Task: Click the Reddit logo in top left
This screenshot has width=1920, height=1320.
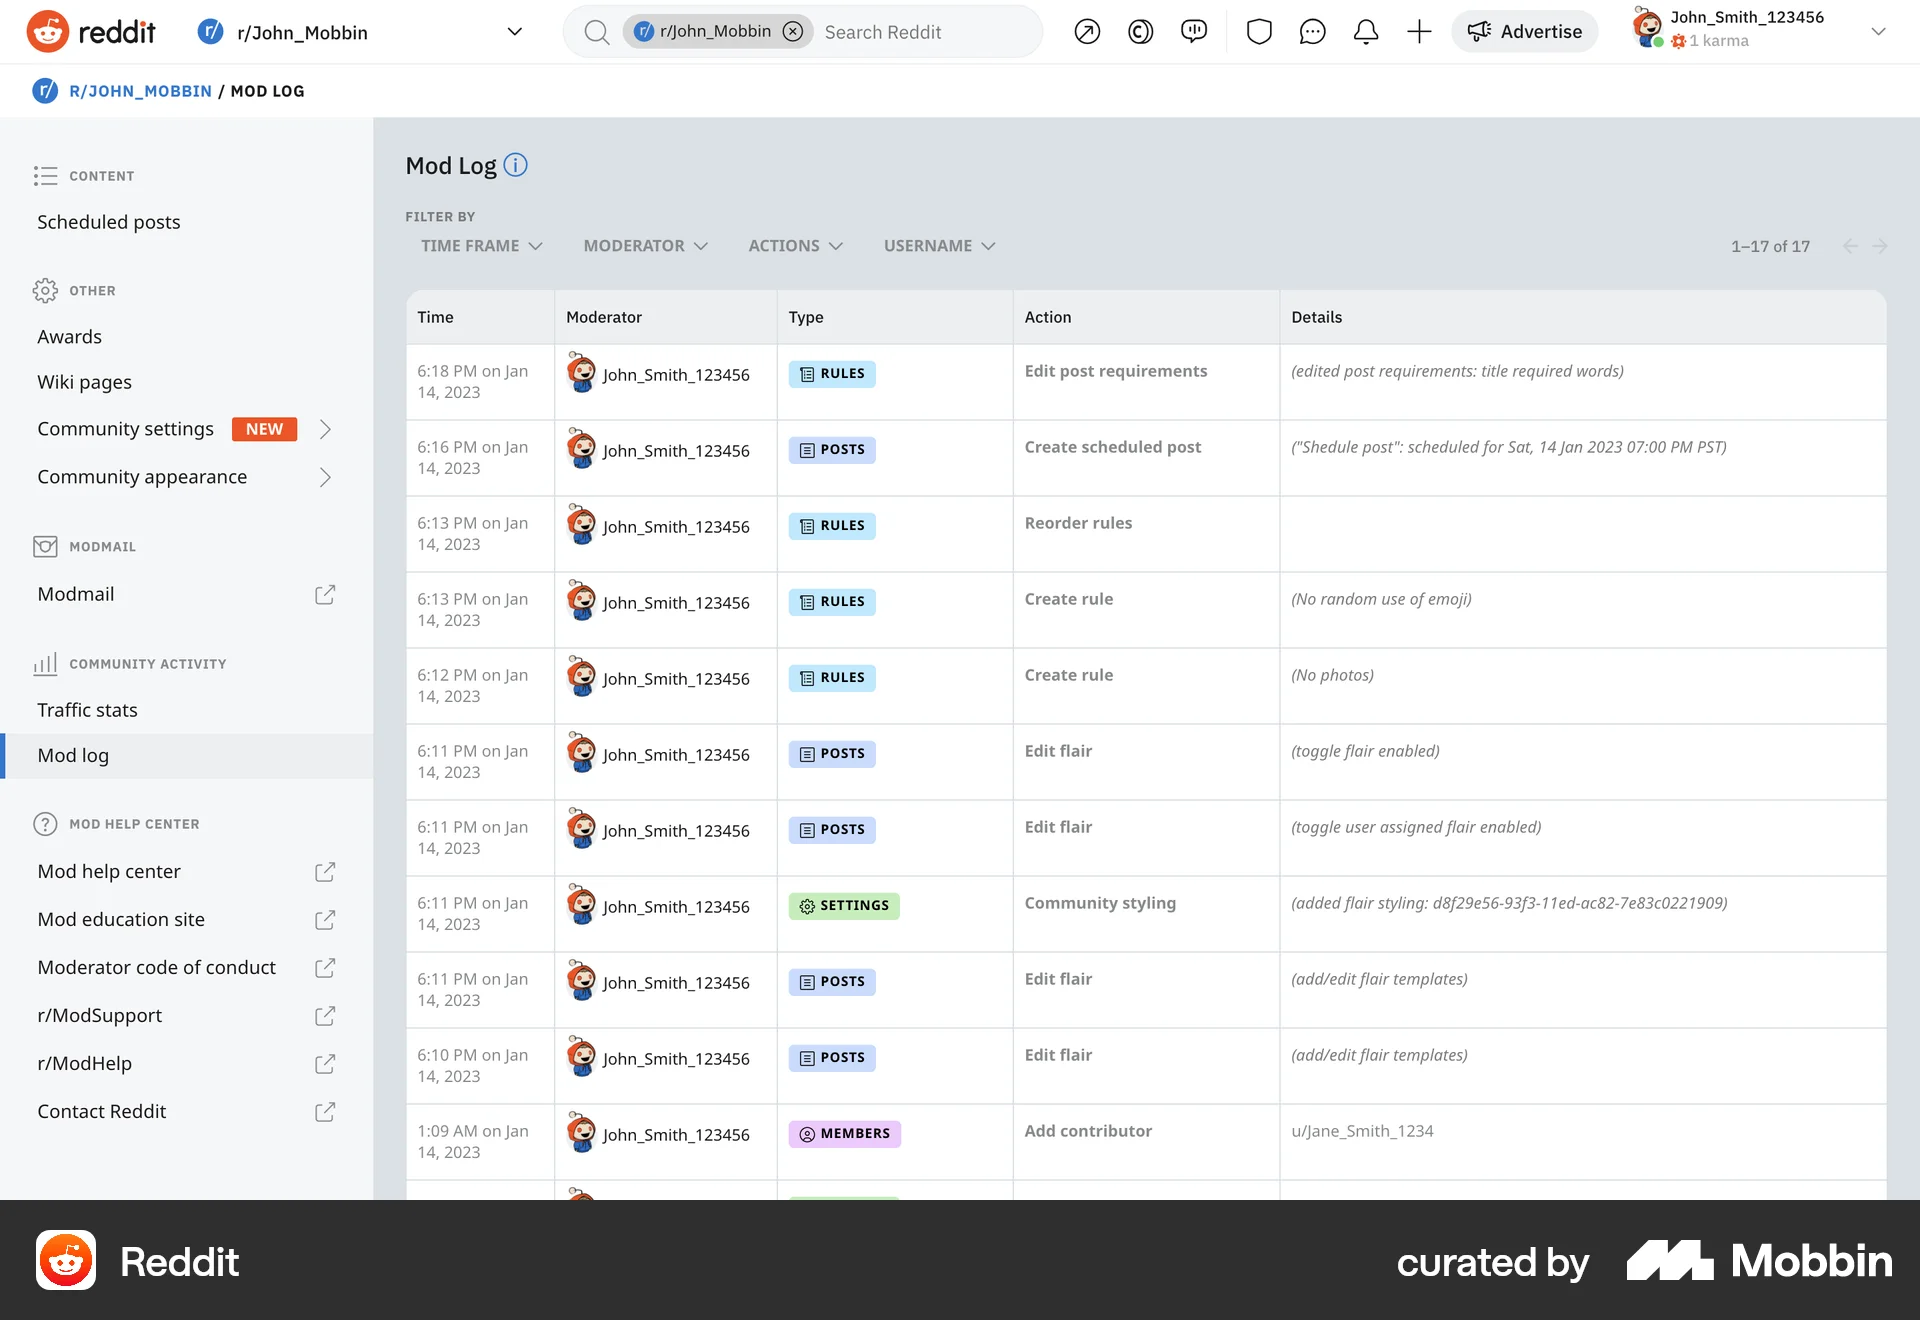Action: (92, 31)
